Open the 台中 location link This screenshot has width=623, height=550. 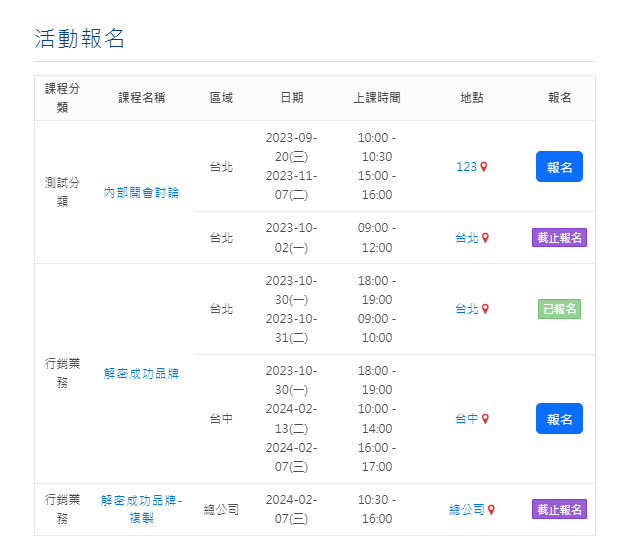click(x=466, y=419)
